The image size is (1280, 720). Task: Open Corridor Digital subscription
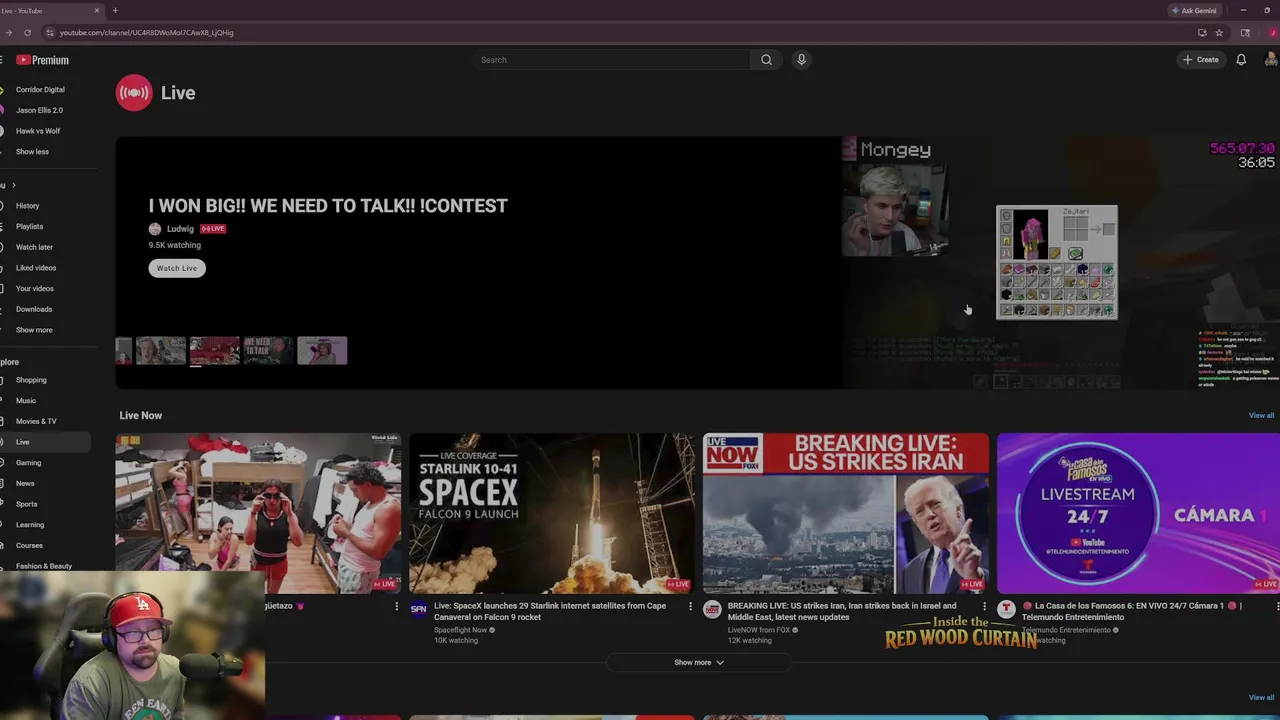(x=40, y=90)
